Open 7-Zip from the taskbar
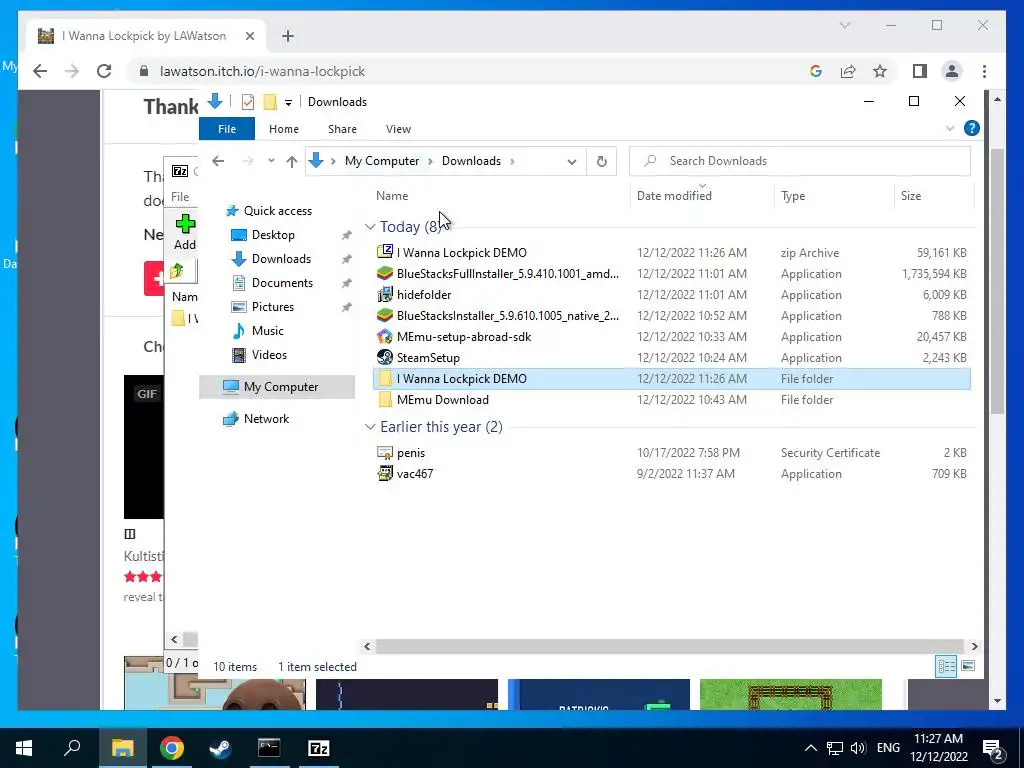This screenshot has width=1024, height=768. [318, 748]
